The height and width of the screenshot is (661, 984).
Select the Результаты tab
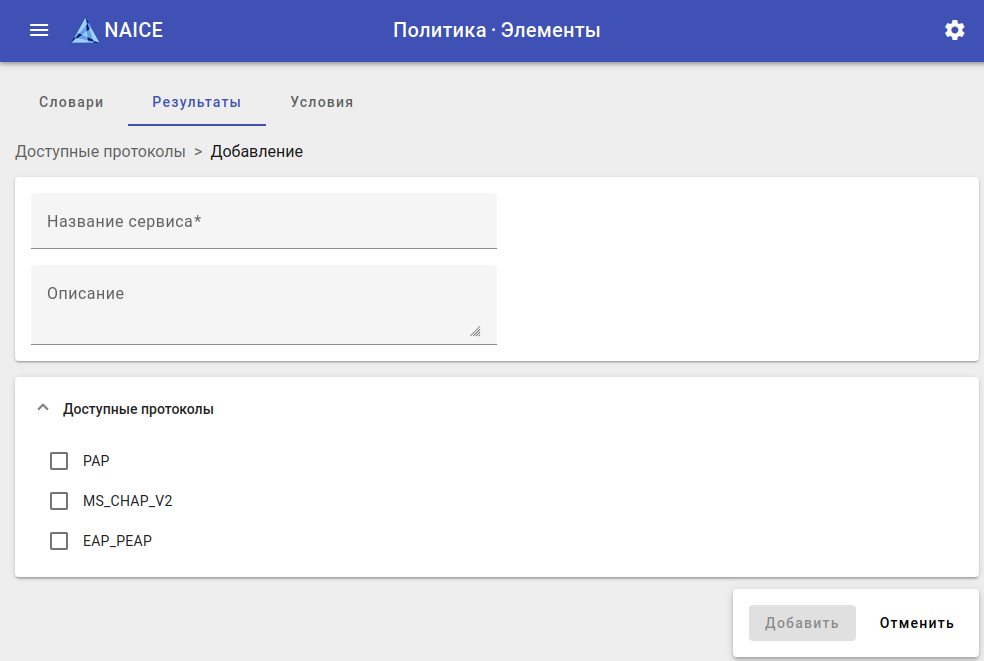coord(196,102)
